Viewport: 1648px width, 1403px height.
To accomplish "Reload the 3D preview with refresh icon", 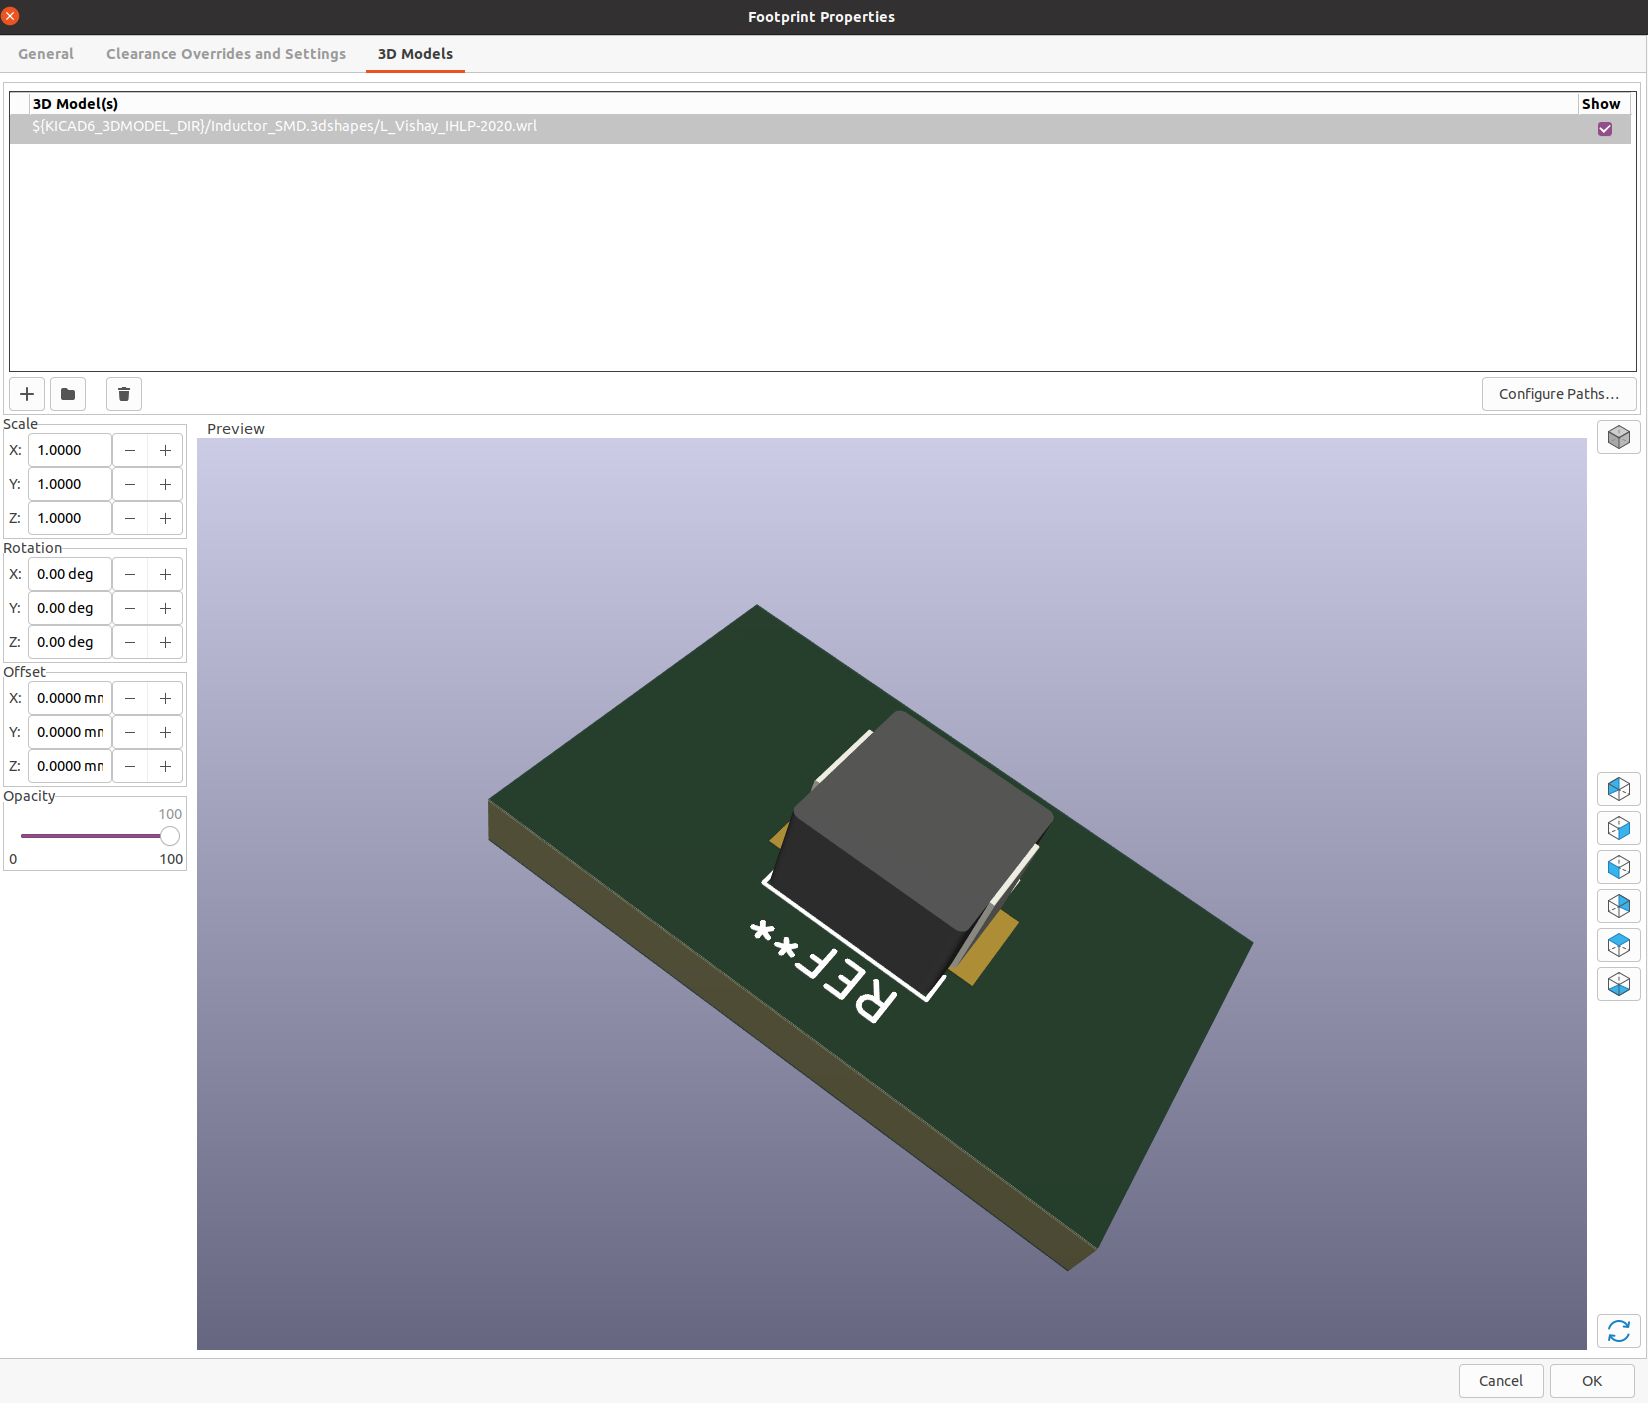I will (x=1618, y=1331).
